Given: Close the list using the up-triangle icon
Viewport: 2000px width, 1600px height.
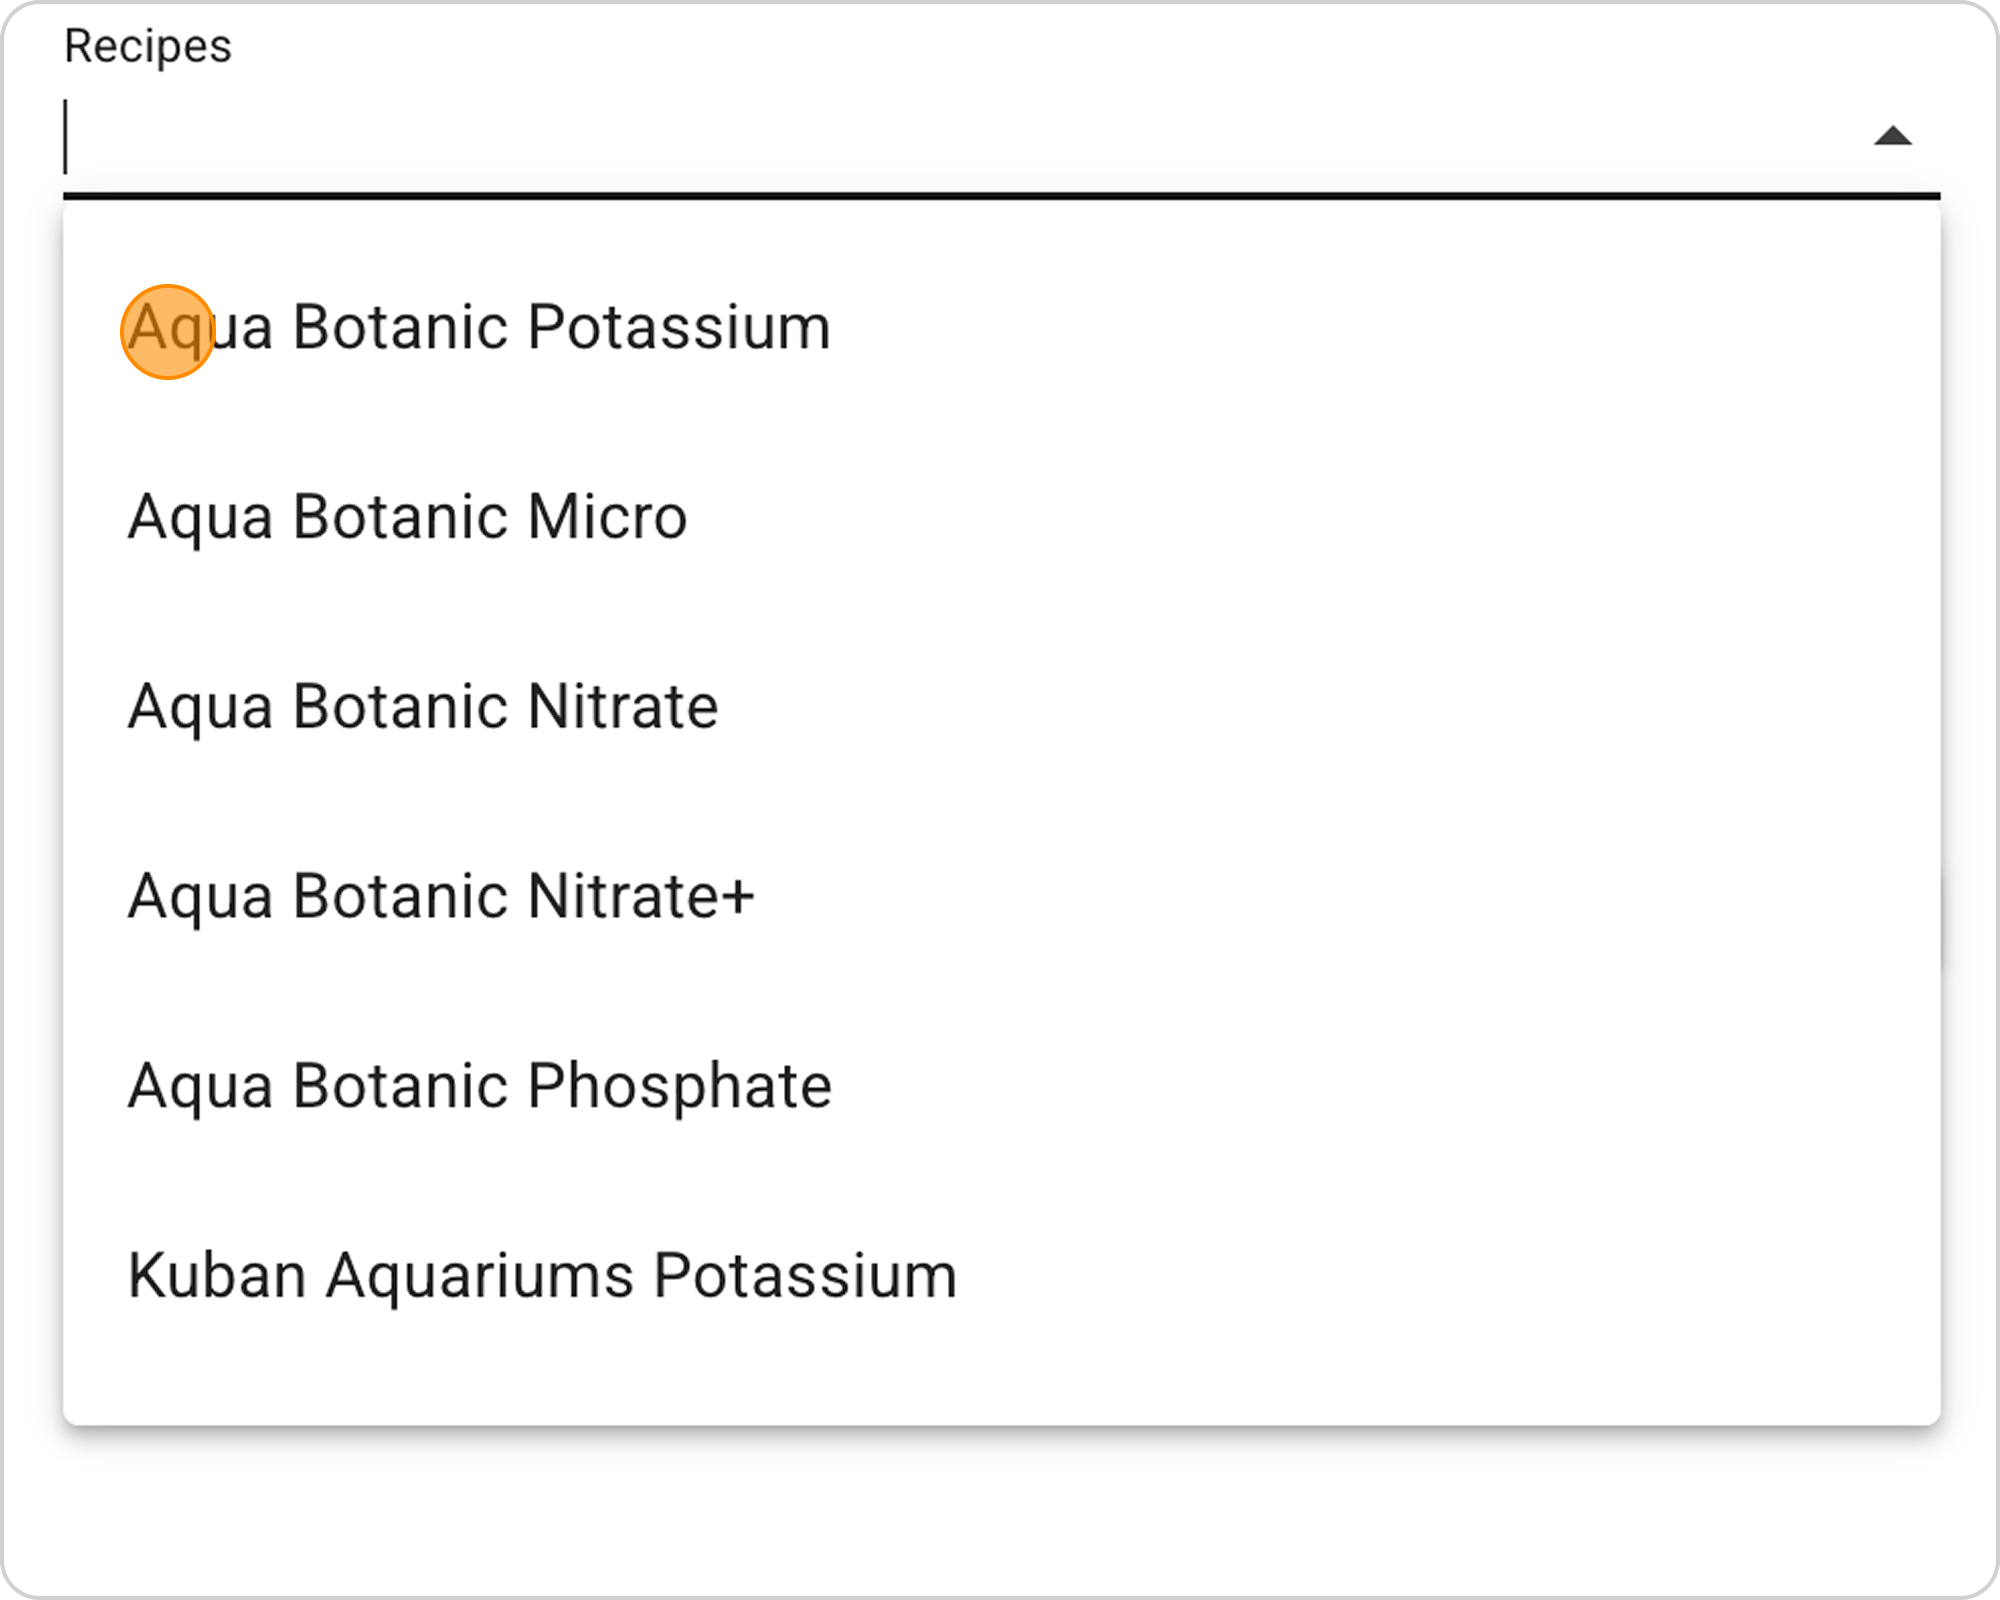Looking at the screenshot, I should click(1892, 137).
